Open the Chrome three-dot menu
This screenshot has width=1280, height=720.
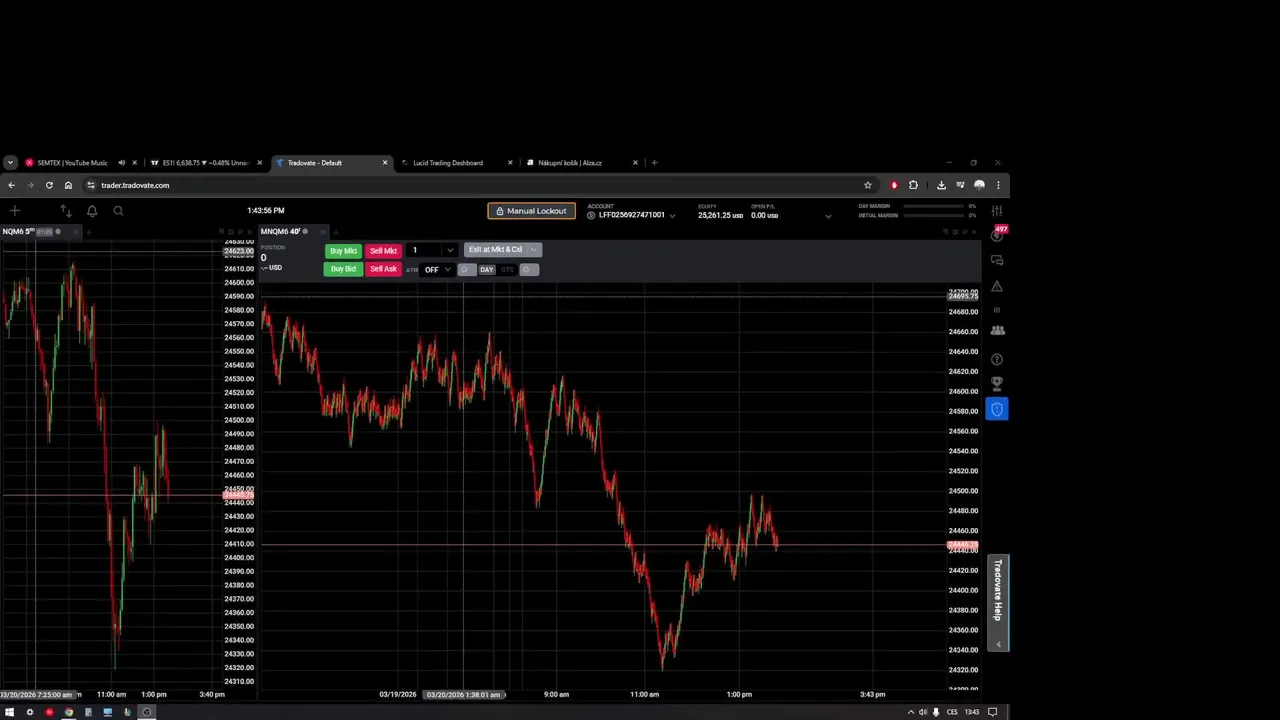tap(998, 185)
